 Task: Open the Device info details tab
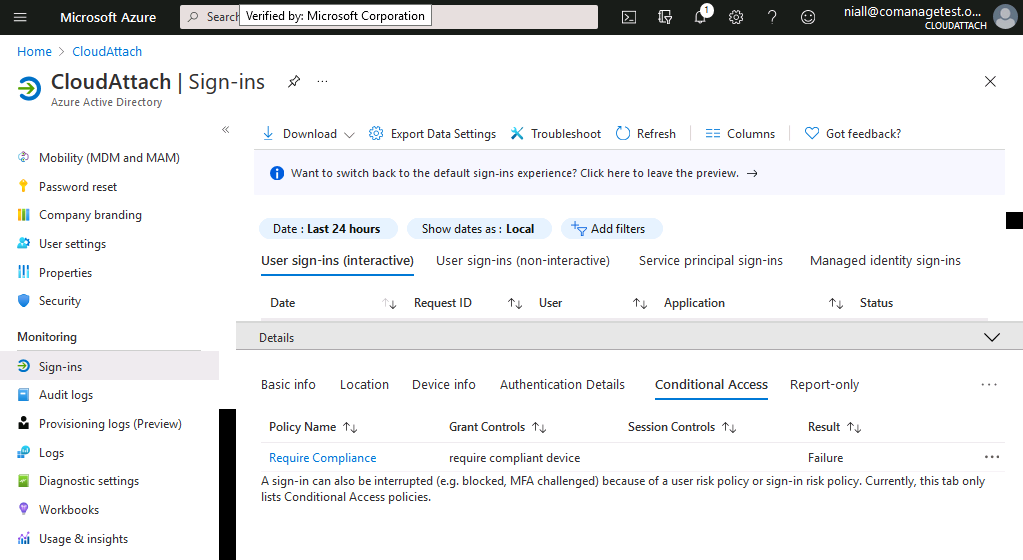click(x=444, y=385)
